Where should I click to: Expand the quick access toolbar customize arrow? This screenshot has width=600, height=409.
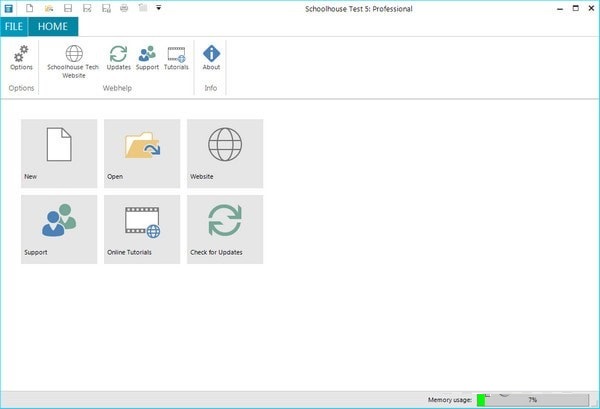[x=158, y=8]
